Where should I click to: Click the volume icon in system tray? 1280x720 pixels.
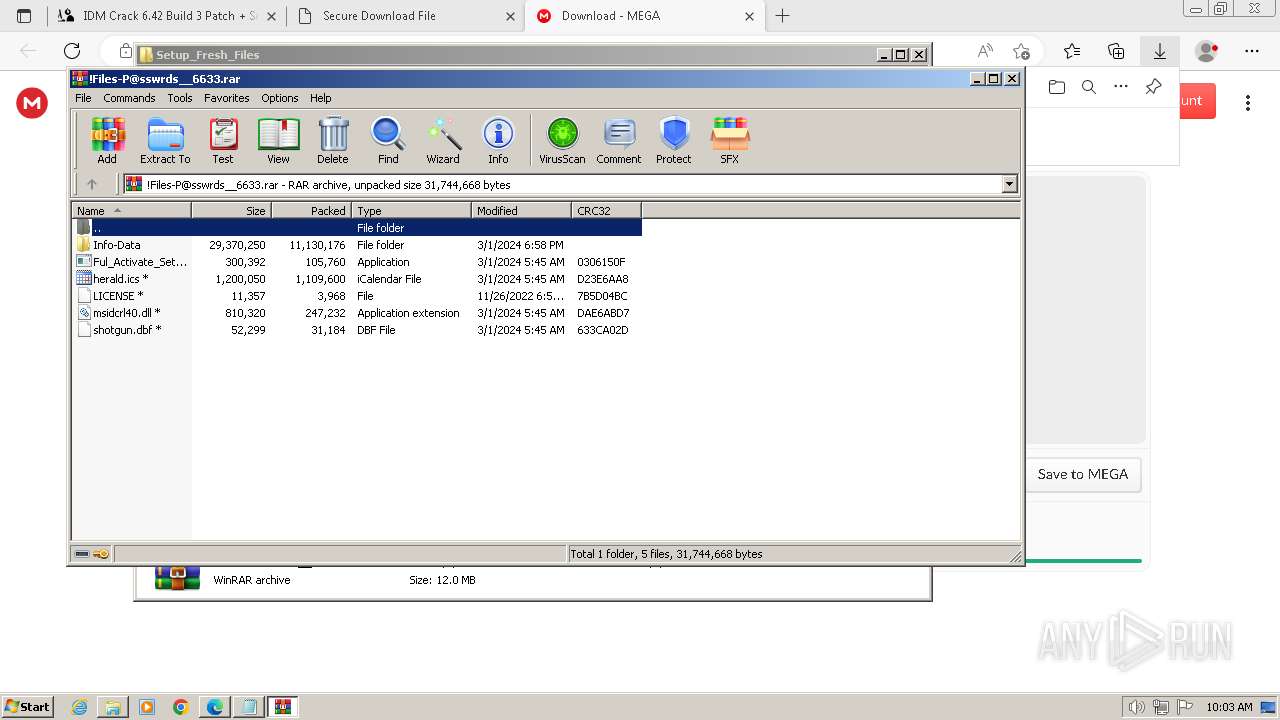[1137, 707]
